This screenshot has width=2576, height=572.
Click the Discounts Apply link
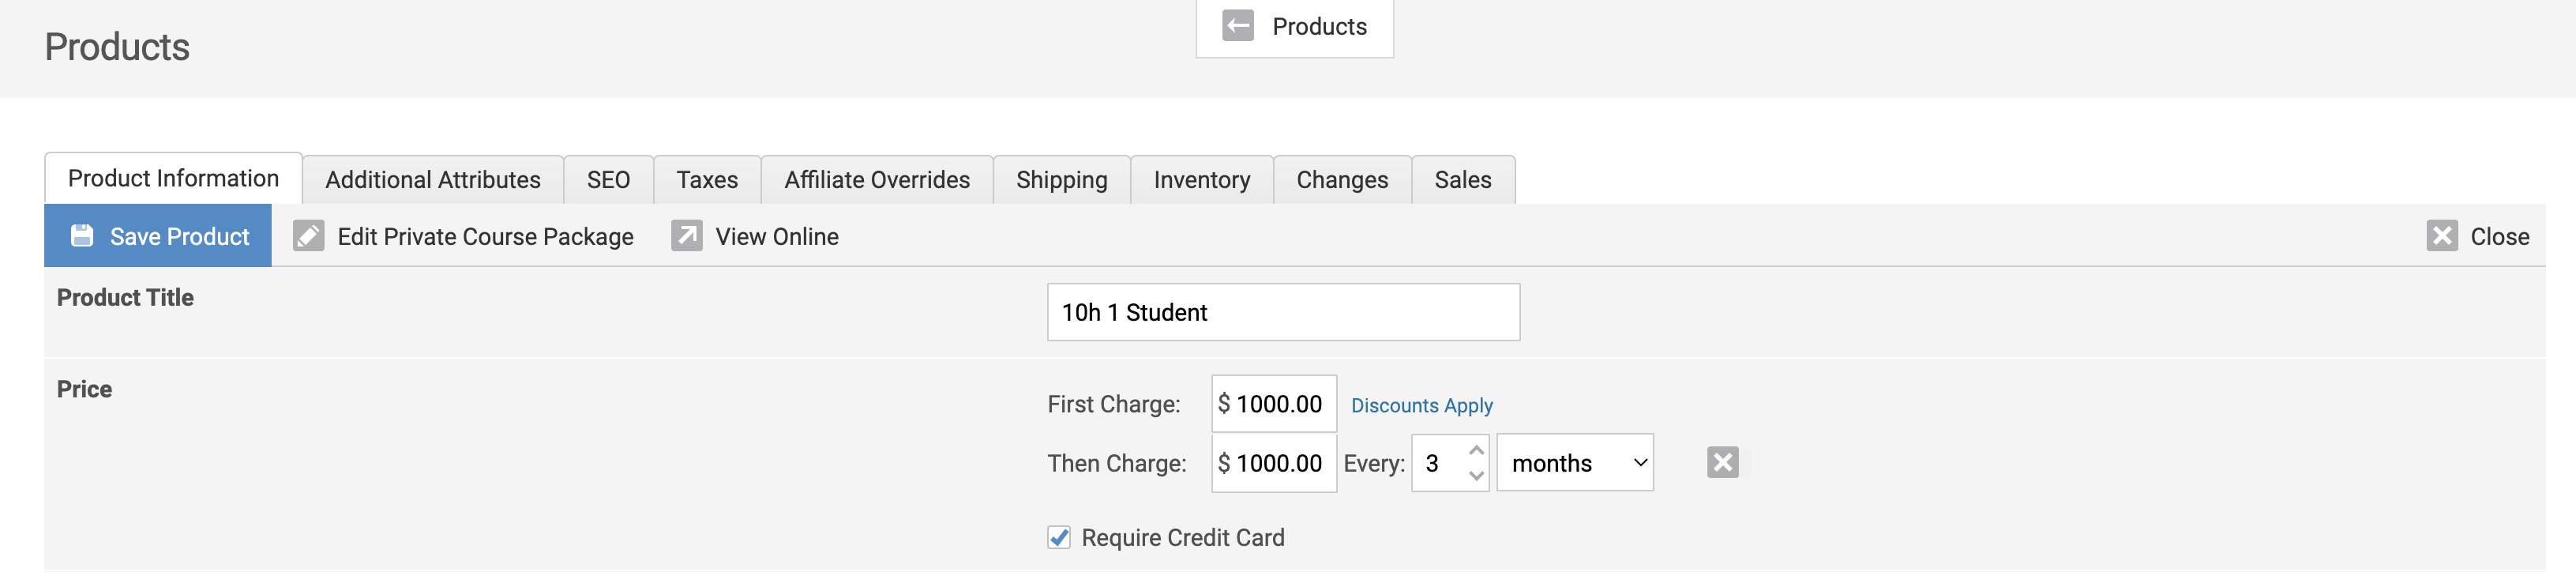click(1421, 406)
